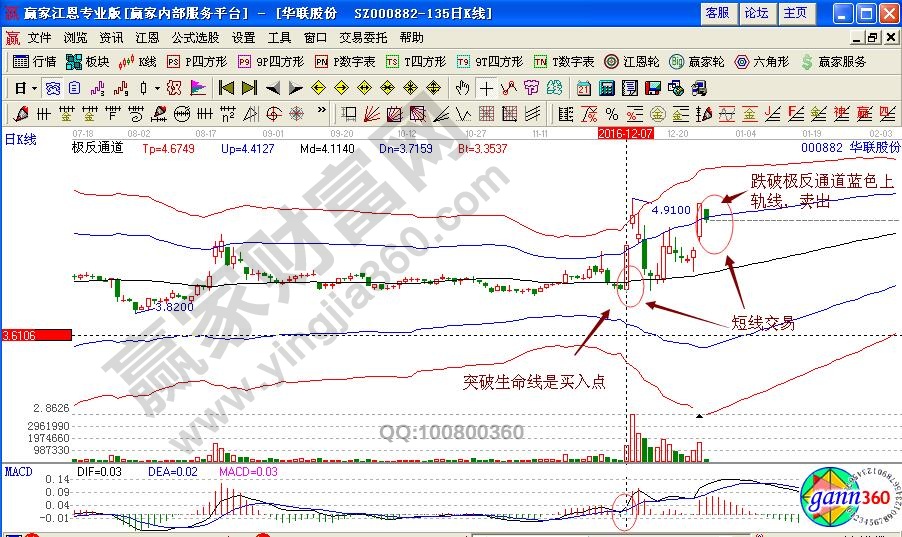Viewport: 902px width, 537px height.
Task: Open the 公式选股 menu
Action: [195, 37]
